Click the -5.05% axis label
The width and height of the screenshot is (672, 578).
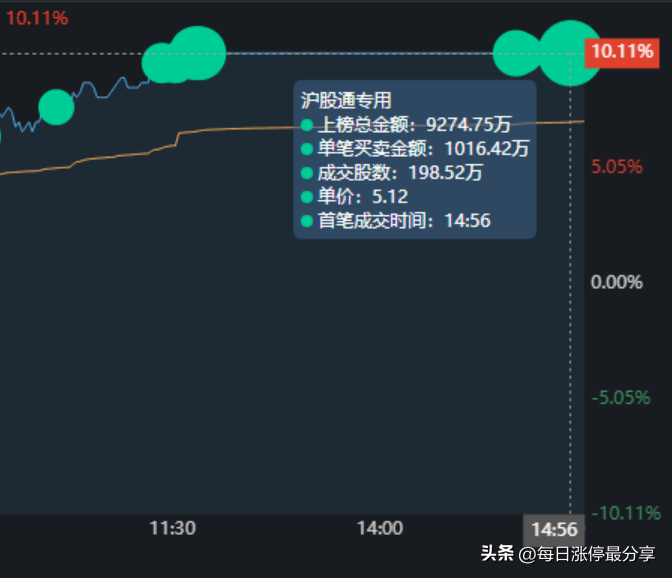[x=621, y=398]
